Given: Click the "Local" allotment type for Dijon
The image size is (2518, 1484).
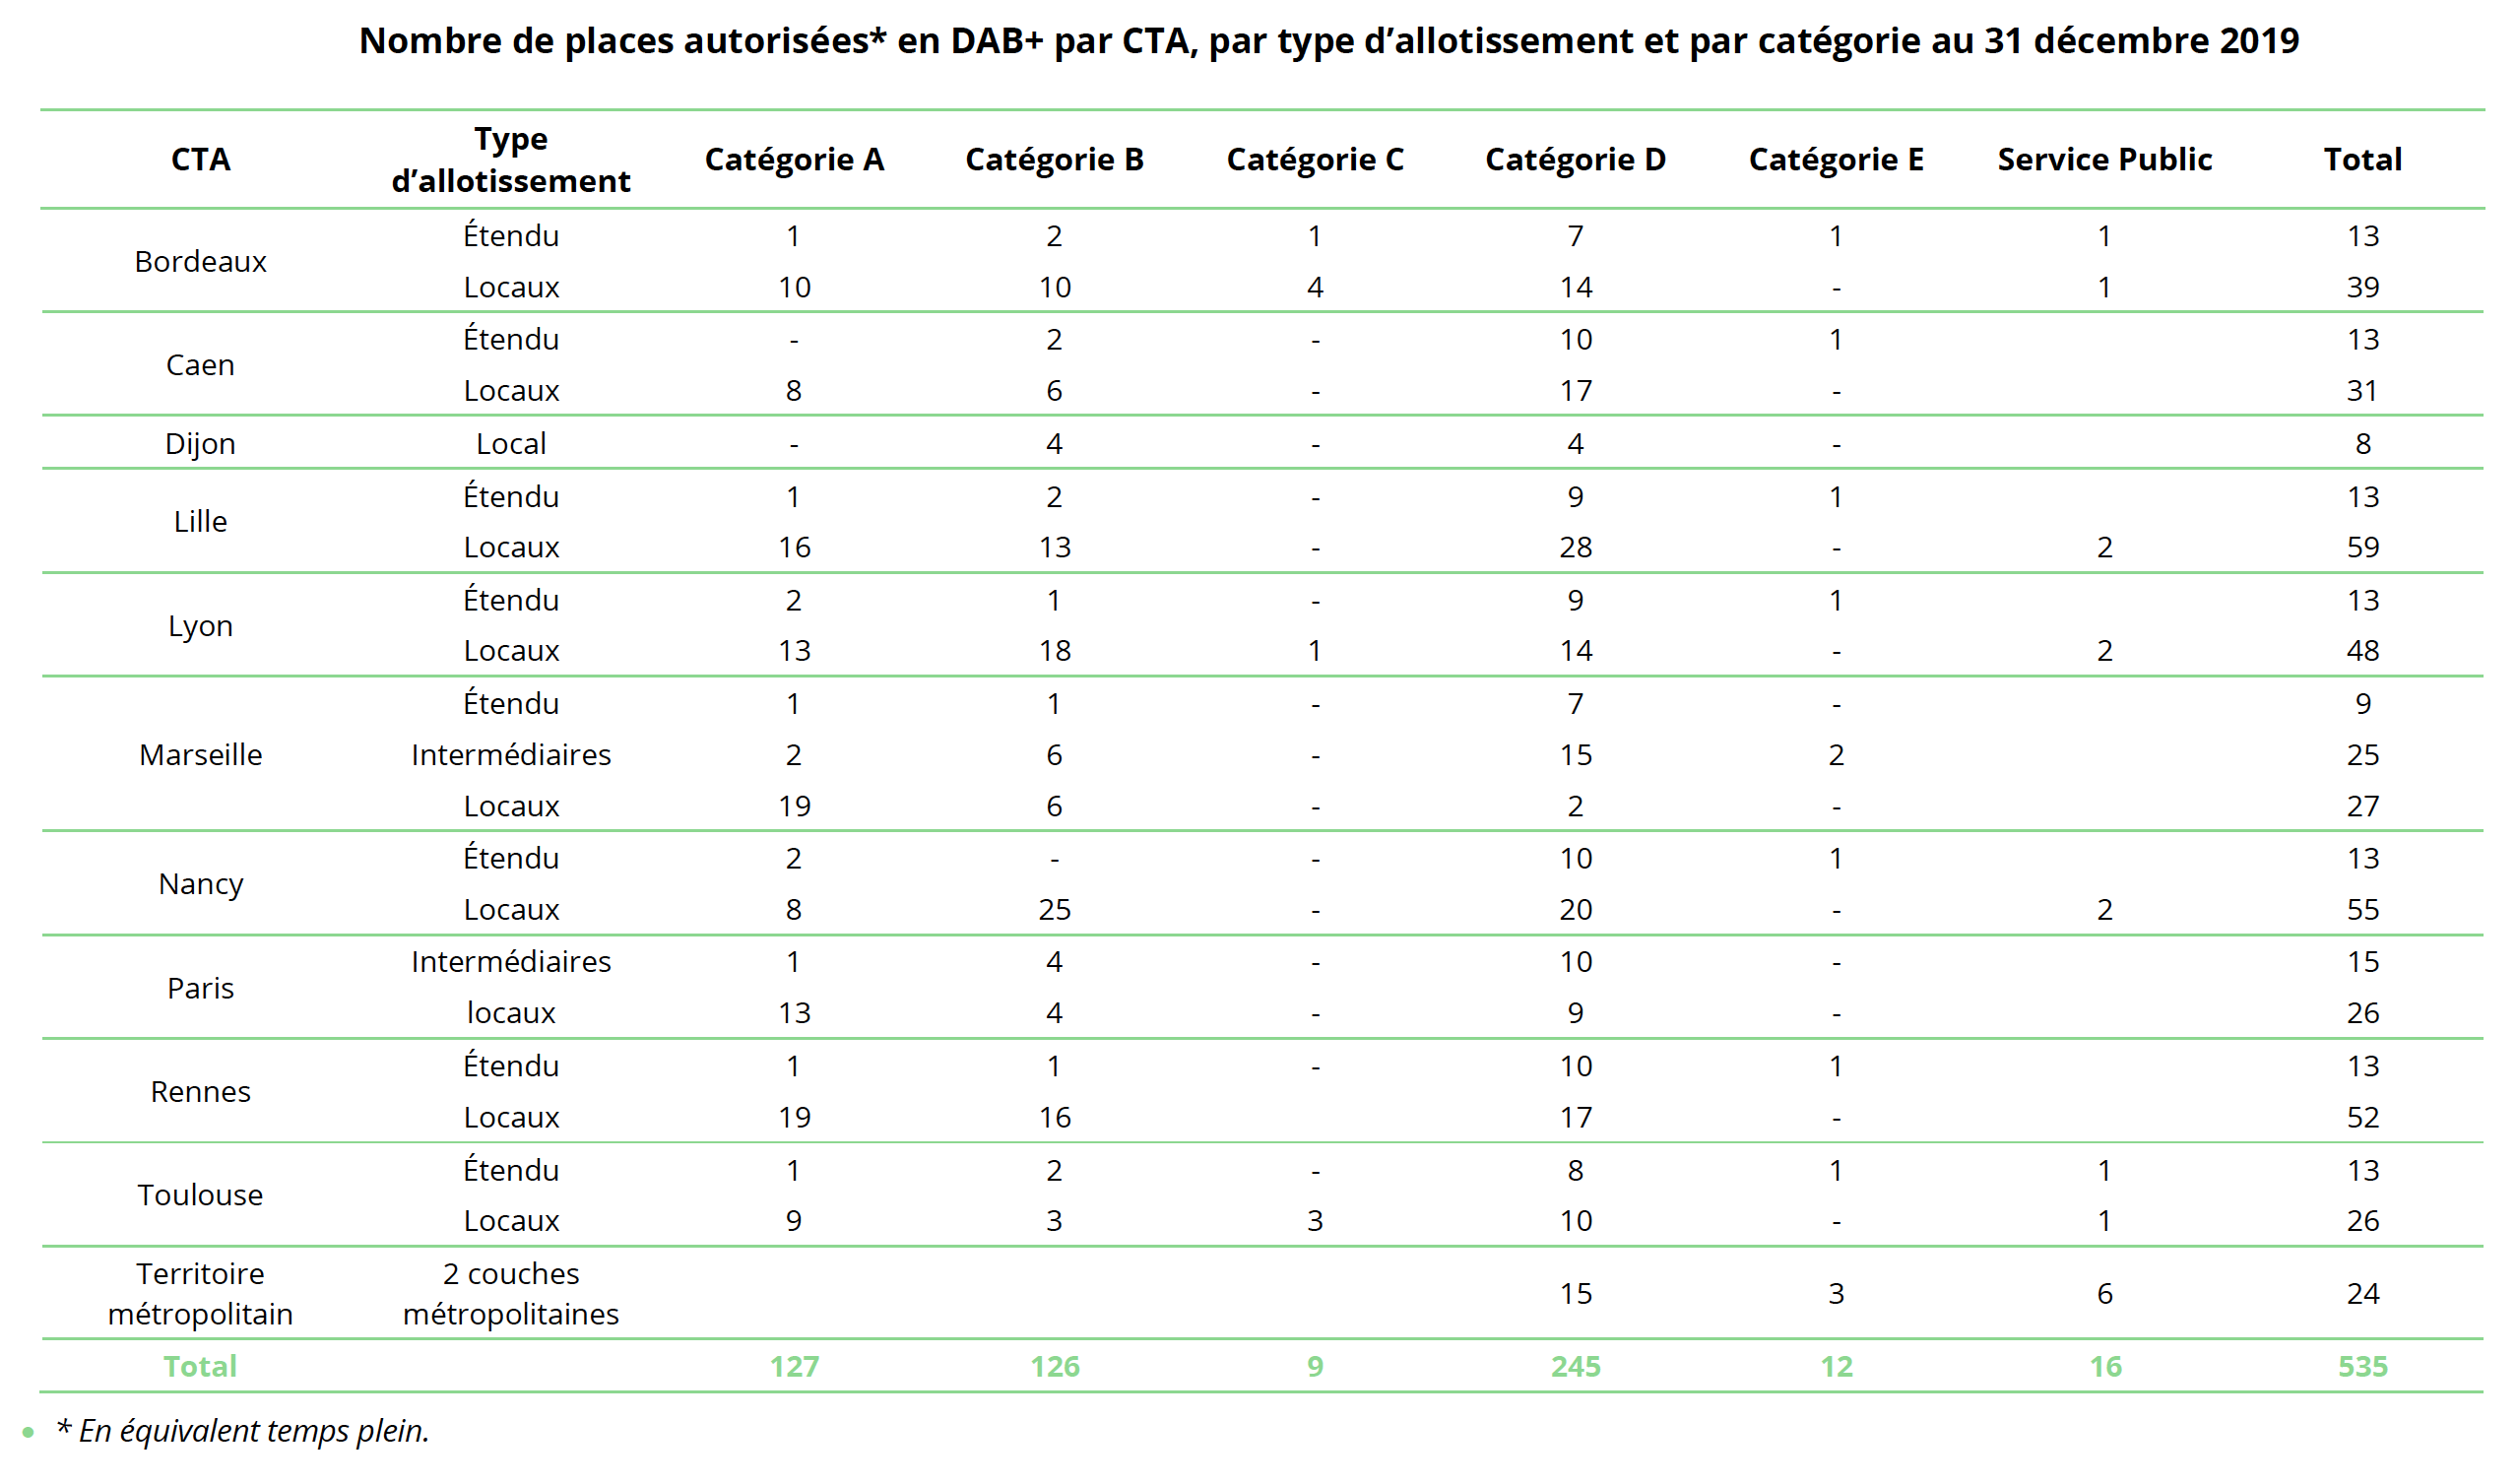Looking at the screenshot, I should tap(511, 443).
